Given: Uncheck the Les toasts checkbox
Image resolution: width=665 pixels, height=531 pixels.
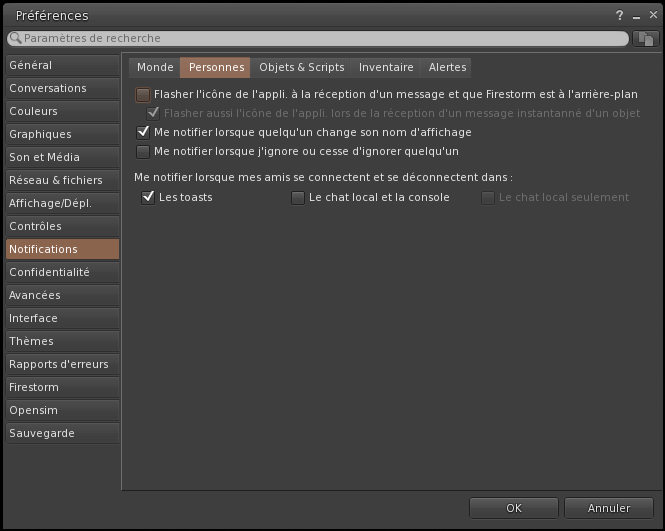Looking at the screenshot, I should pos(148,198).
